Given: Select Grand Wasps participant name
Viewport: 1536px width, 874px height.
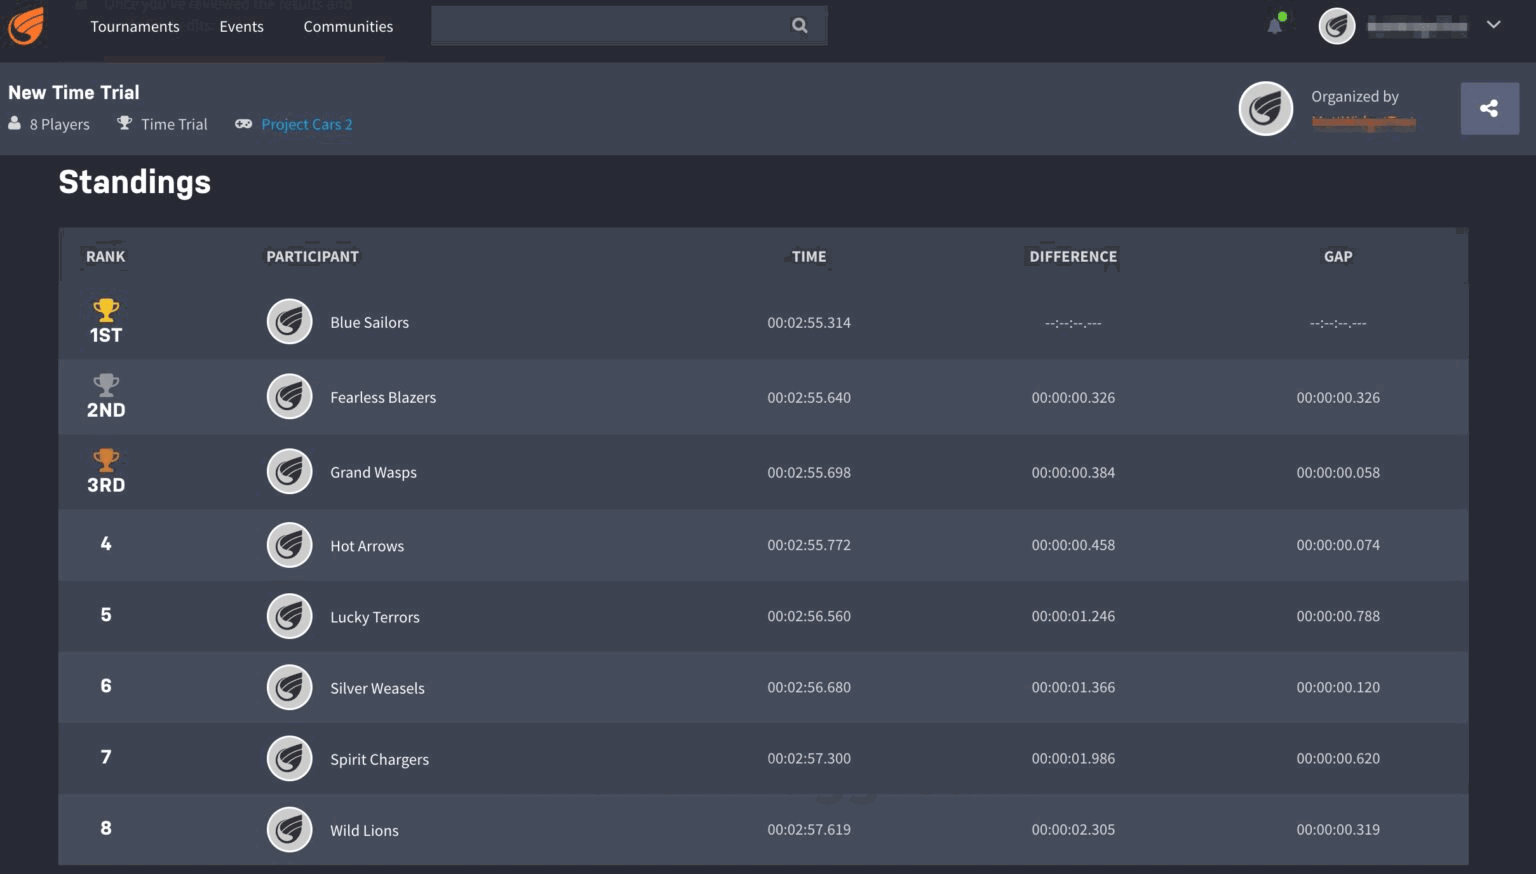Looking at the screenshot, I should click(x=373, y=472).
